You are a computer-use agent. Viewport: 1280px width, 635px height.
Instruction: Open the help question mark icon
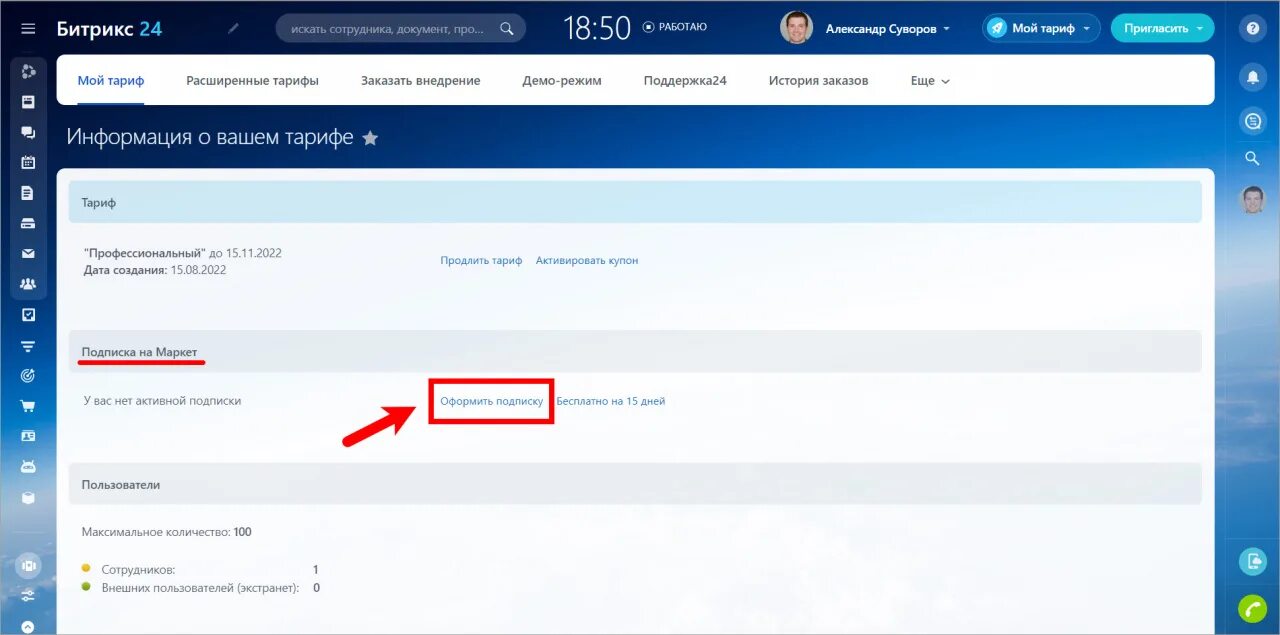pyautogui.click(x=1252, y=29)
